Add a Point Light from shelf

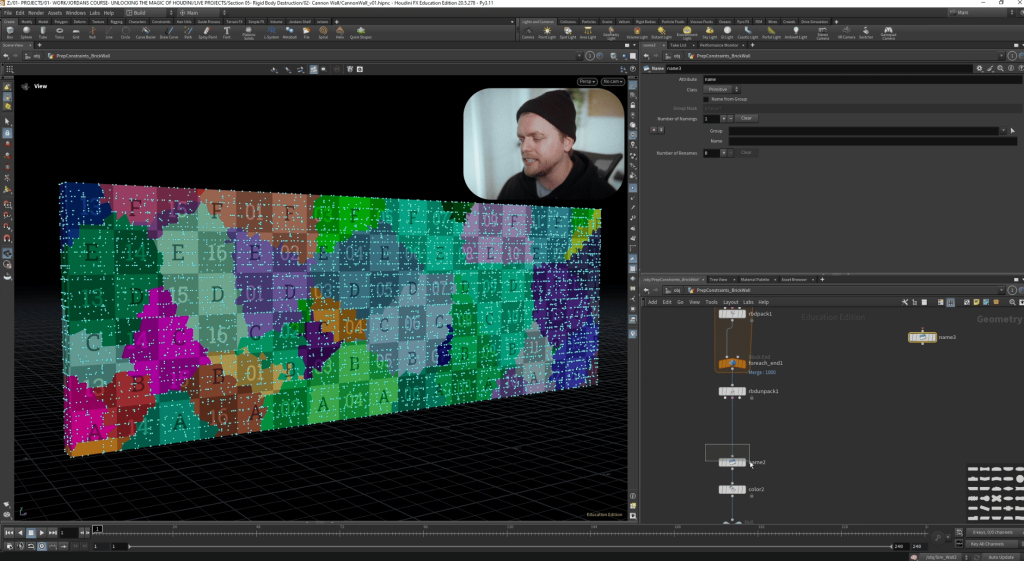(547, 32)
